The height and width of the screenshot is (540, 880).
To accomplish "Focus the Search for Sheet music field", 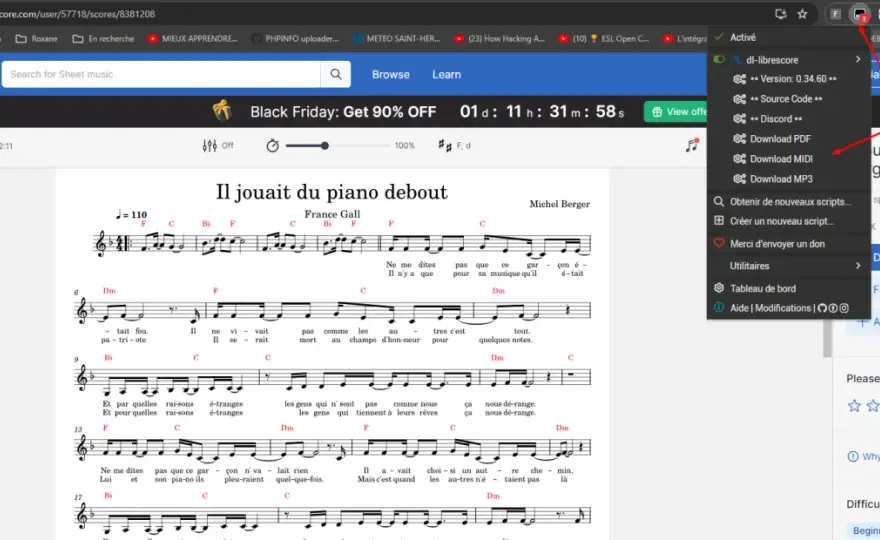I will 161,74.
